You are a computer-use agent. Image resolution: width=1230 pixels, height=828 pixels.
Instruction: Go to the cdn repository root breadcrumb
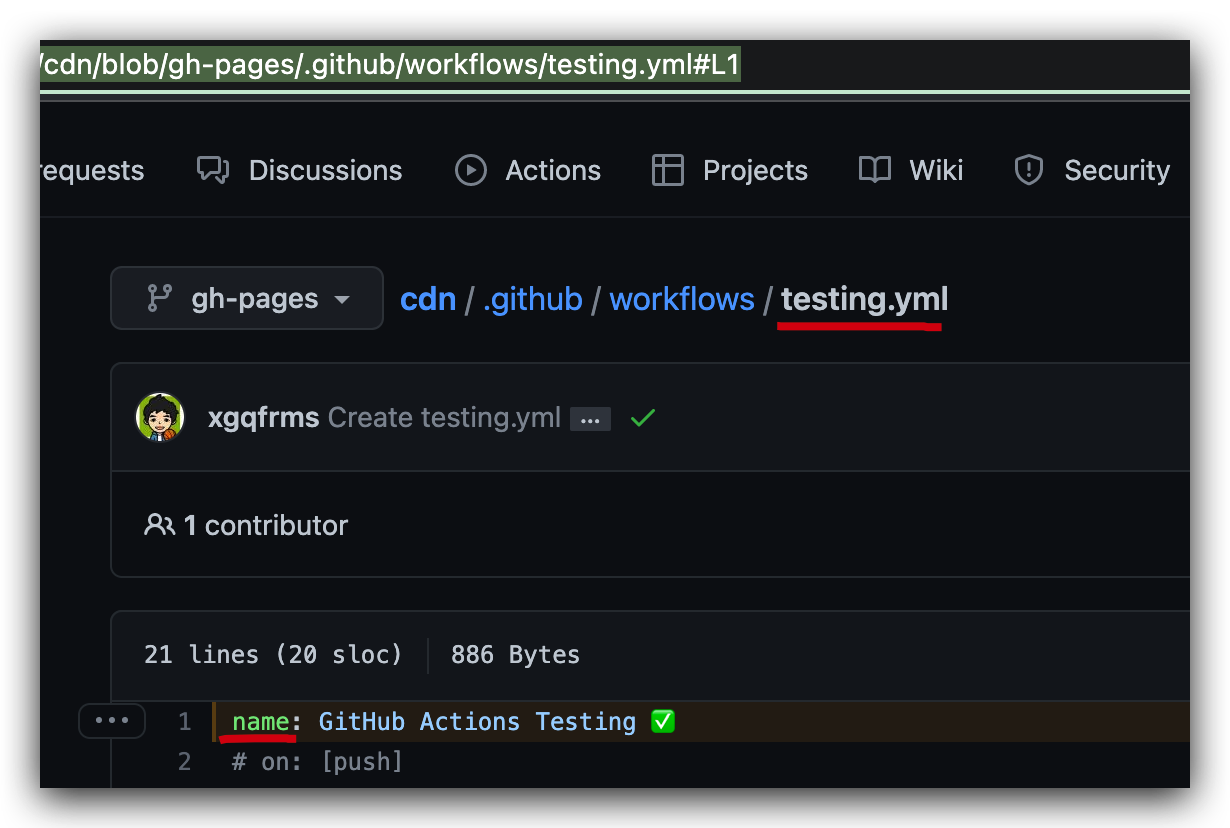(x=428, y=299)
